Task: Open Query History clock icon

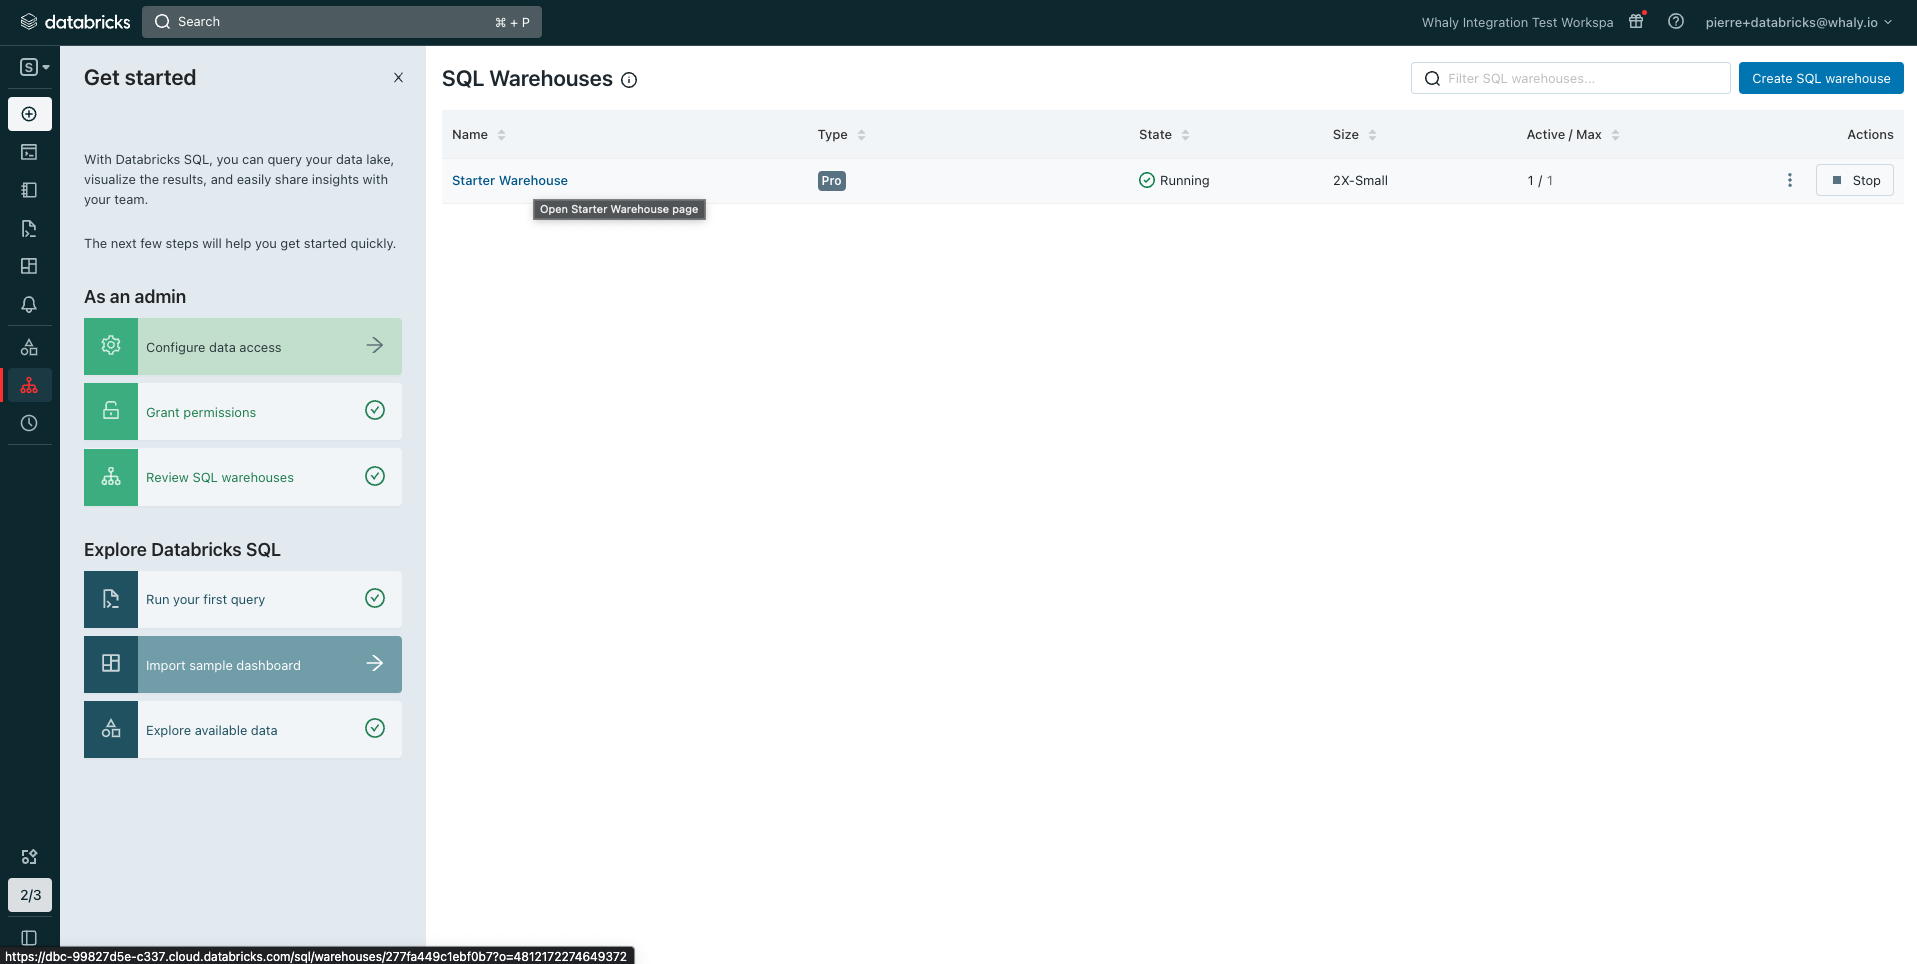Action: [29, 423]
